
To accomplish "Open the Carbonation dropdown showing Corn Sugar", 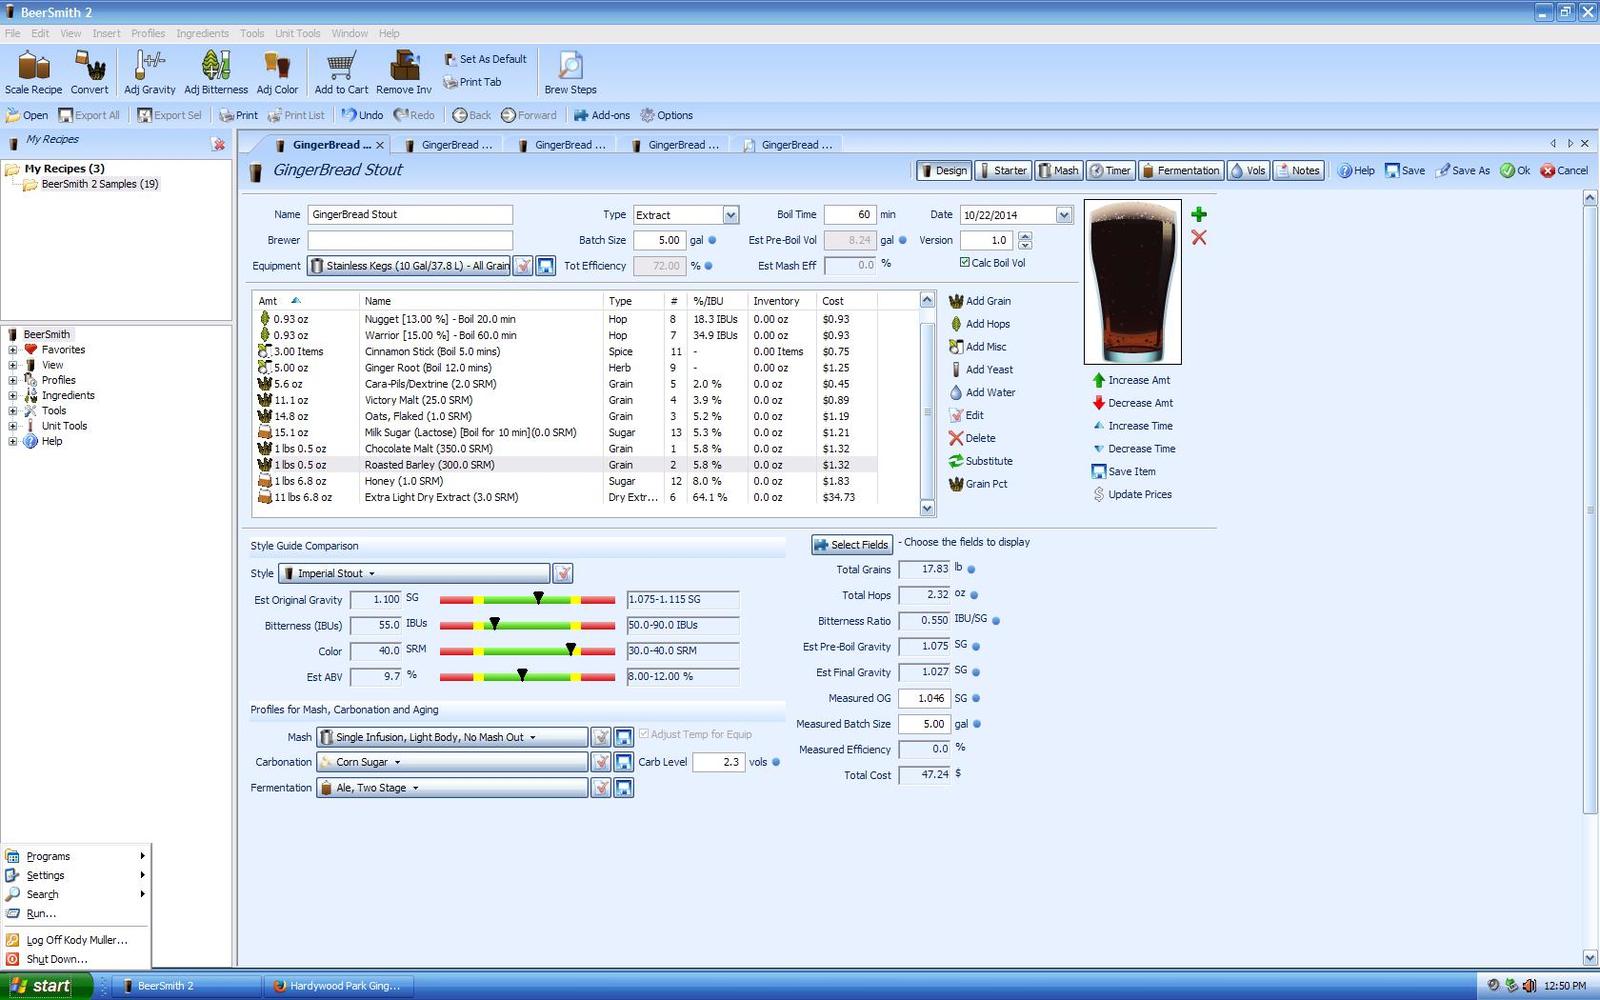I will [x=452, y=762].
